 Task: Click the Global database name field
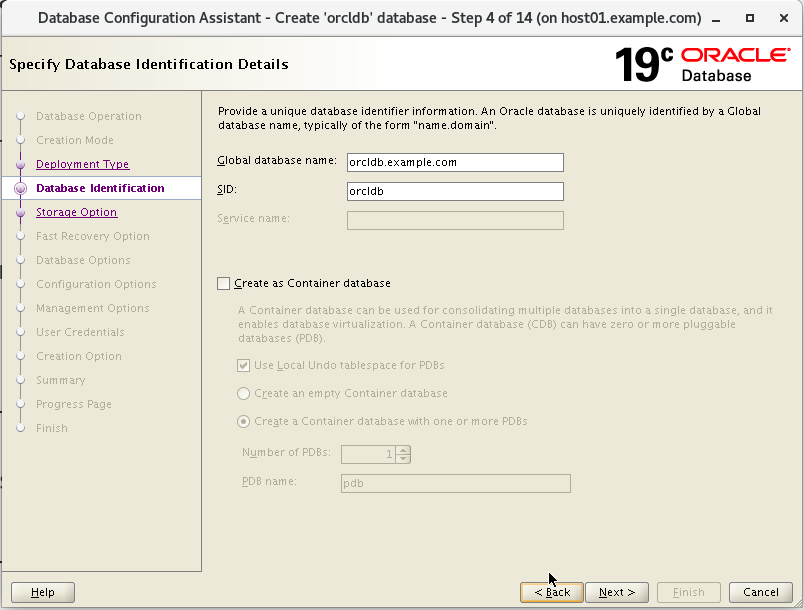pos(455,162)
